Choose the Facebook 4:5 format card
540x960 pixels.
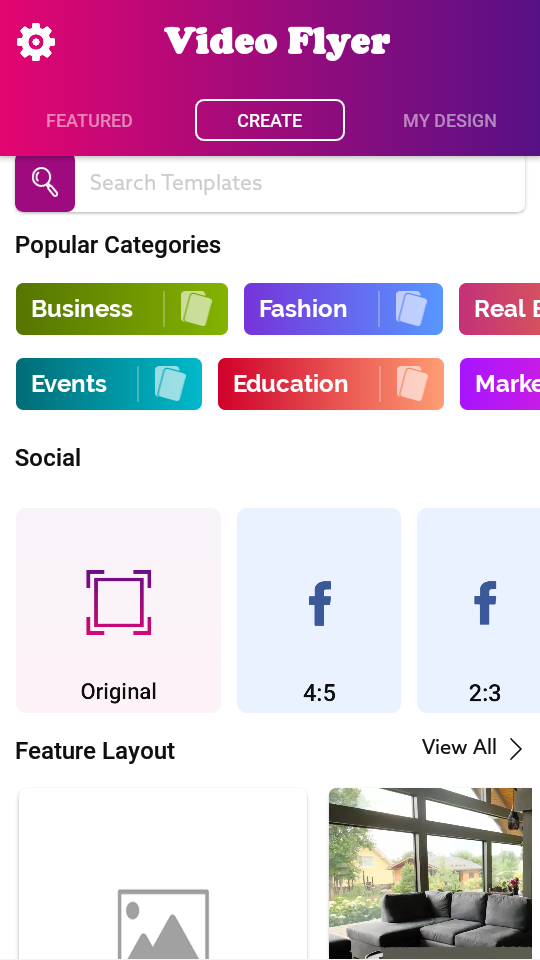319,610
